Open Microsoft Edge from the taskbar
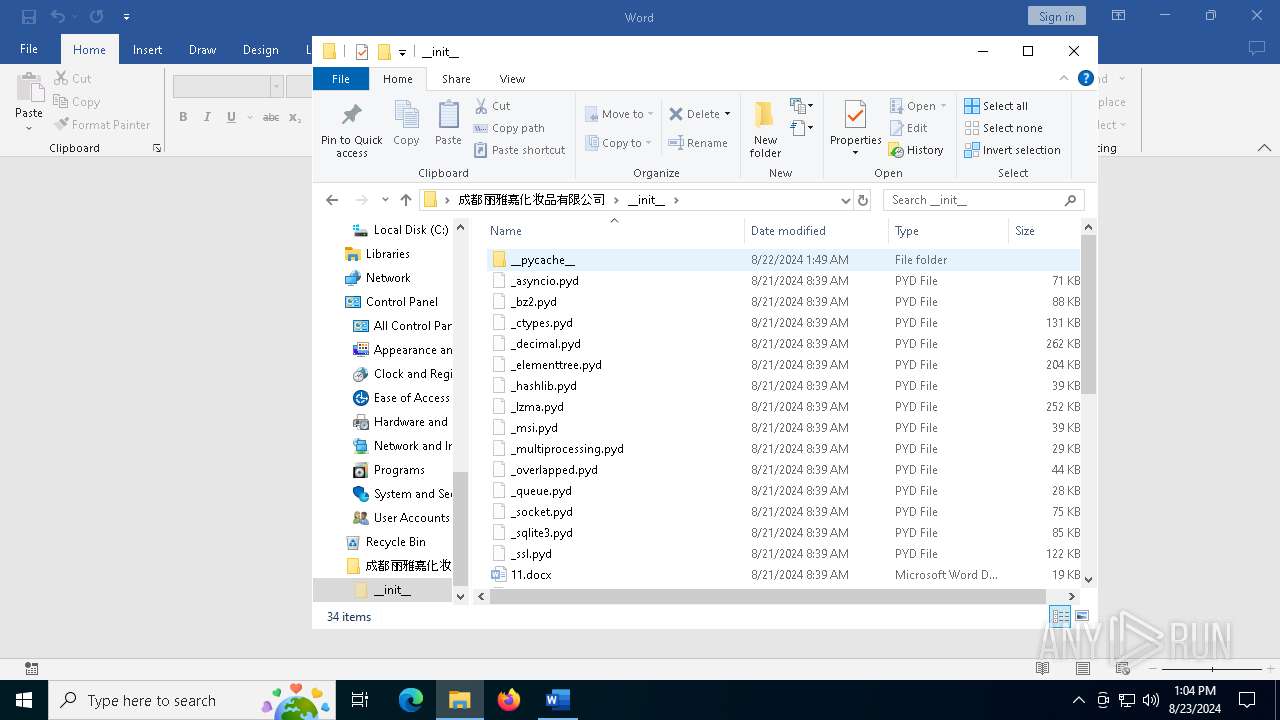This screenshot has width=1280, height=720. pos(411,700)
